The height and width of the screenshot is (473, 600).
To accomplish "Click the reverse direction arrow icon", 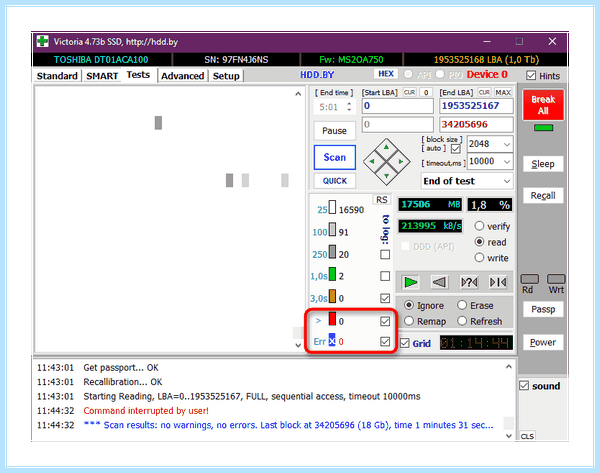I will 439,282.
